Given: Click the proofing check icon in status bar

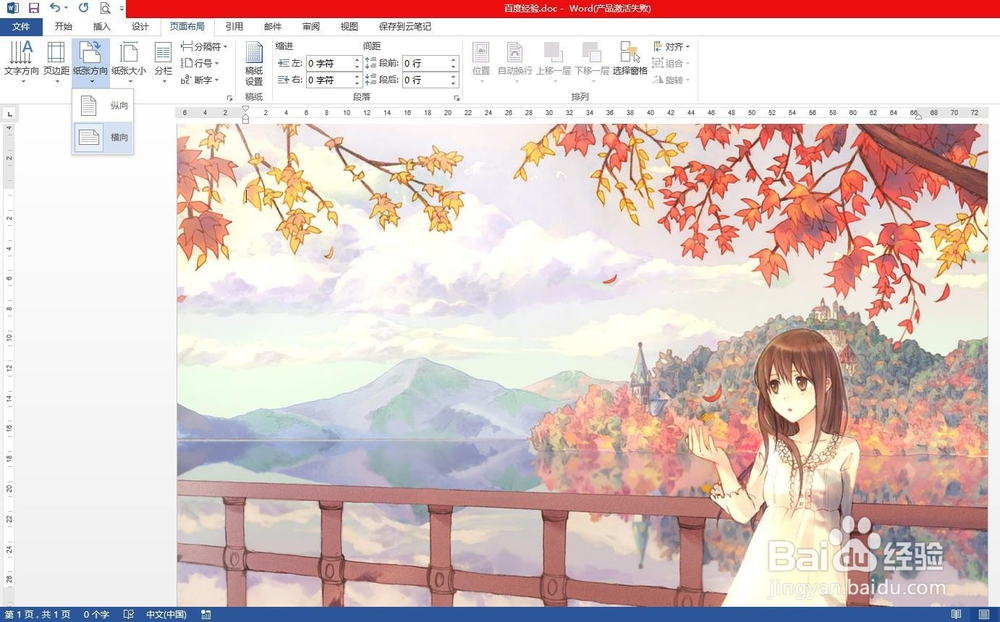Looking at the screenshot, I should click(129, 614).
